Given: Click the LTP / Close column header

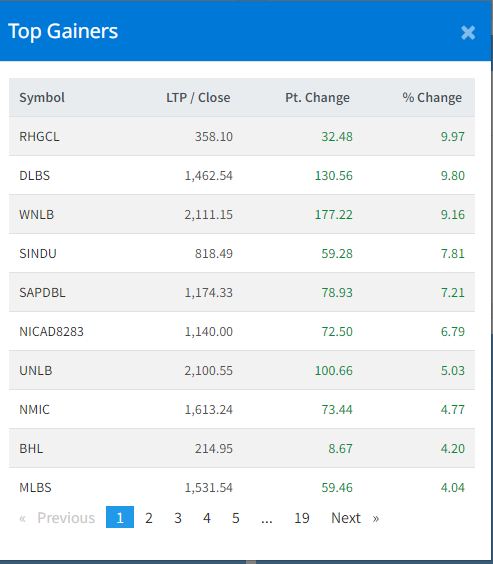Looking at the screenshot, I should [198, 97].
